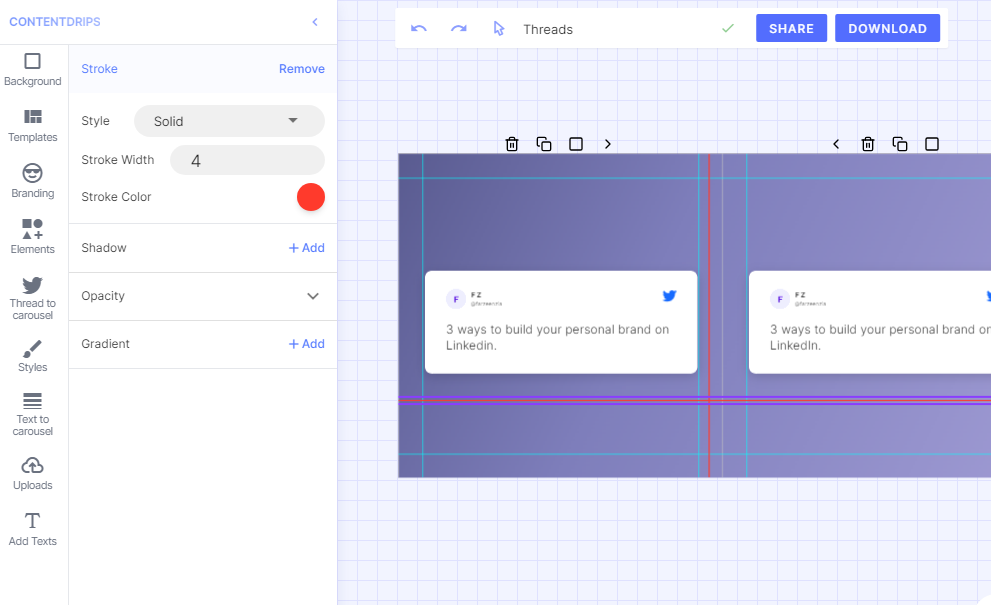Viewport: 991px width, 605px height.
Task: Open the red Stroke Color swatch
Action: (311, 197)
